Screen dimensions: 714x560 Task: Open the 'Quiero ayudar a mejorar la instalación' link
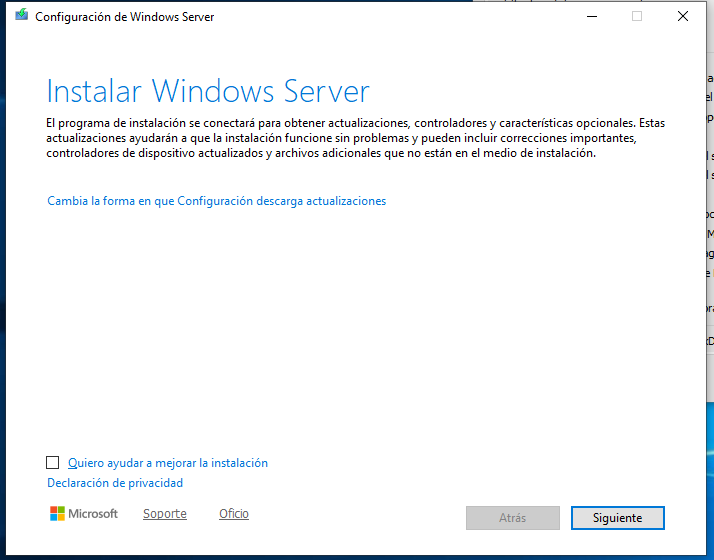167,463
